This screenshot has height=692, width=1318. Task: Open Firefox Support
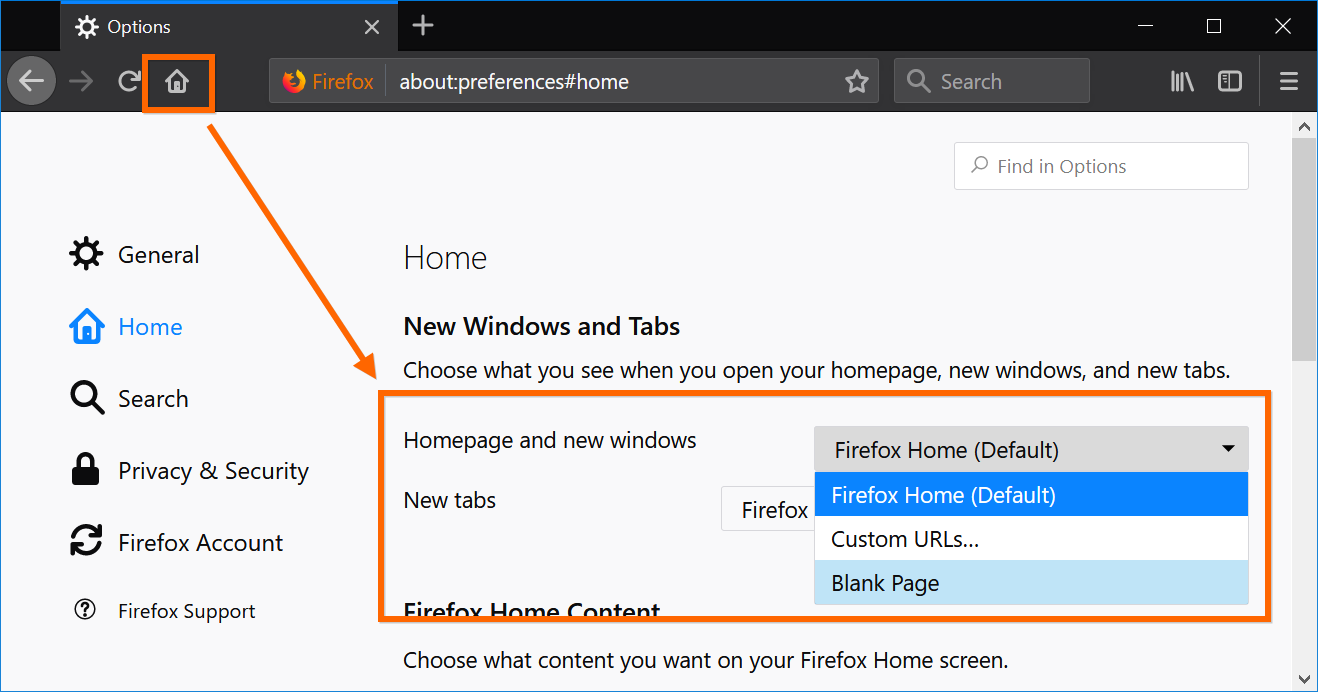186,610
